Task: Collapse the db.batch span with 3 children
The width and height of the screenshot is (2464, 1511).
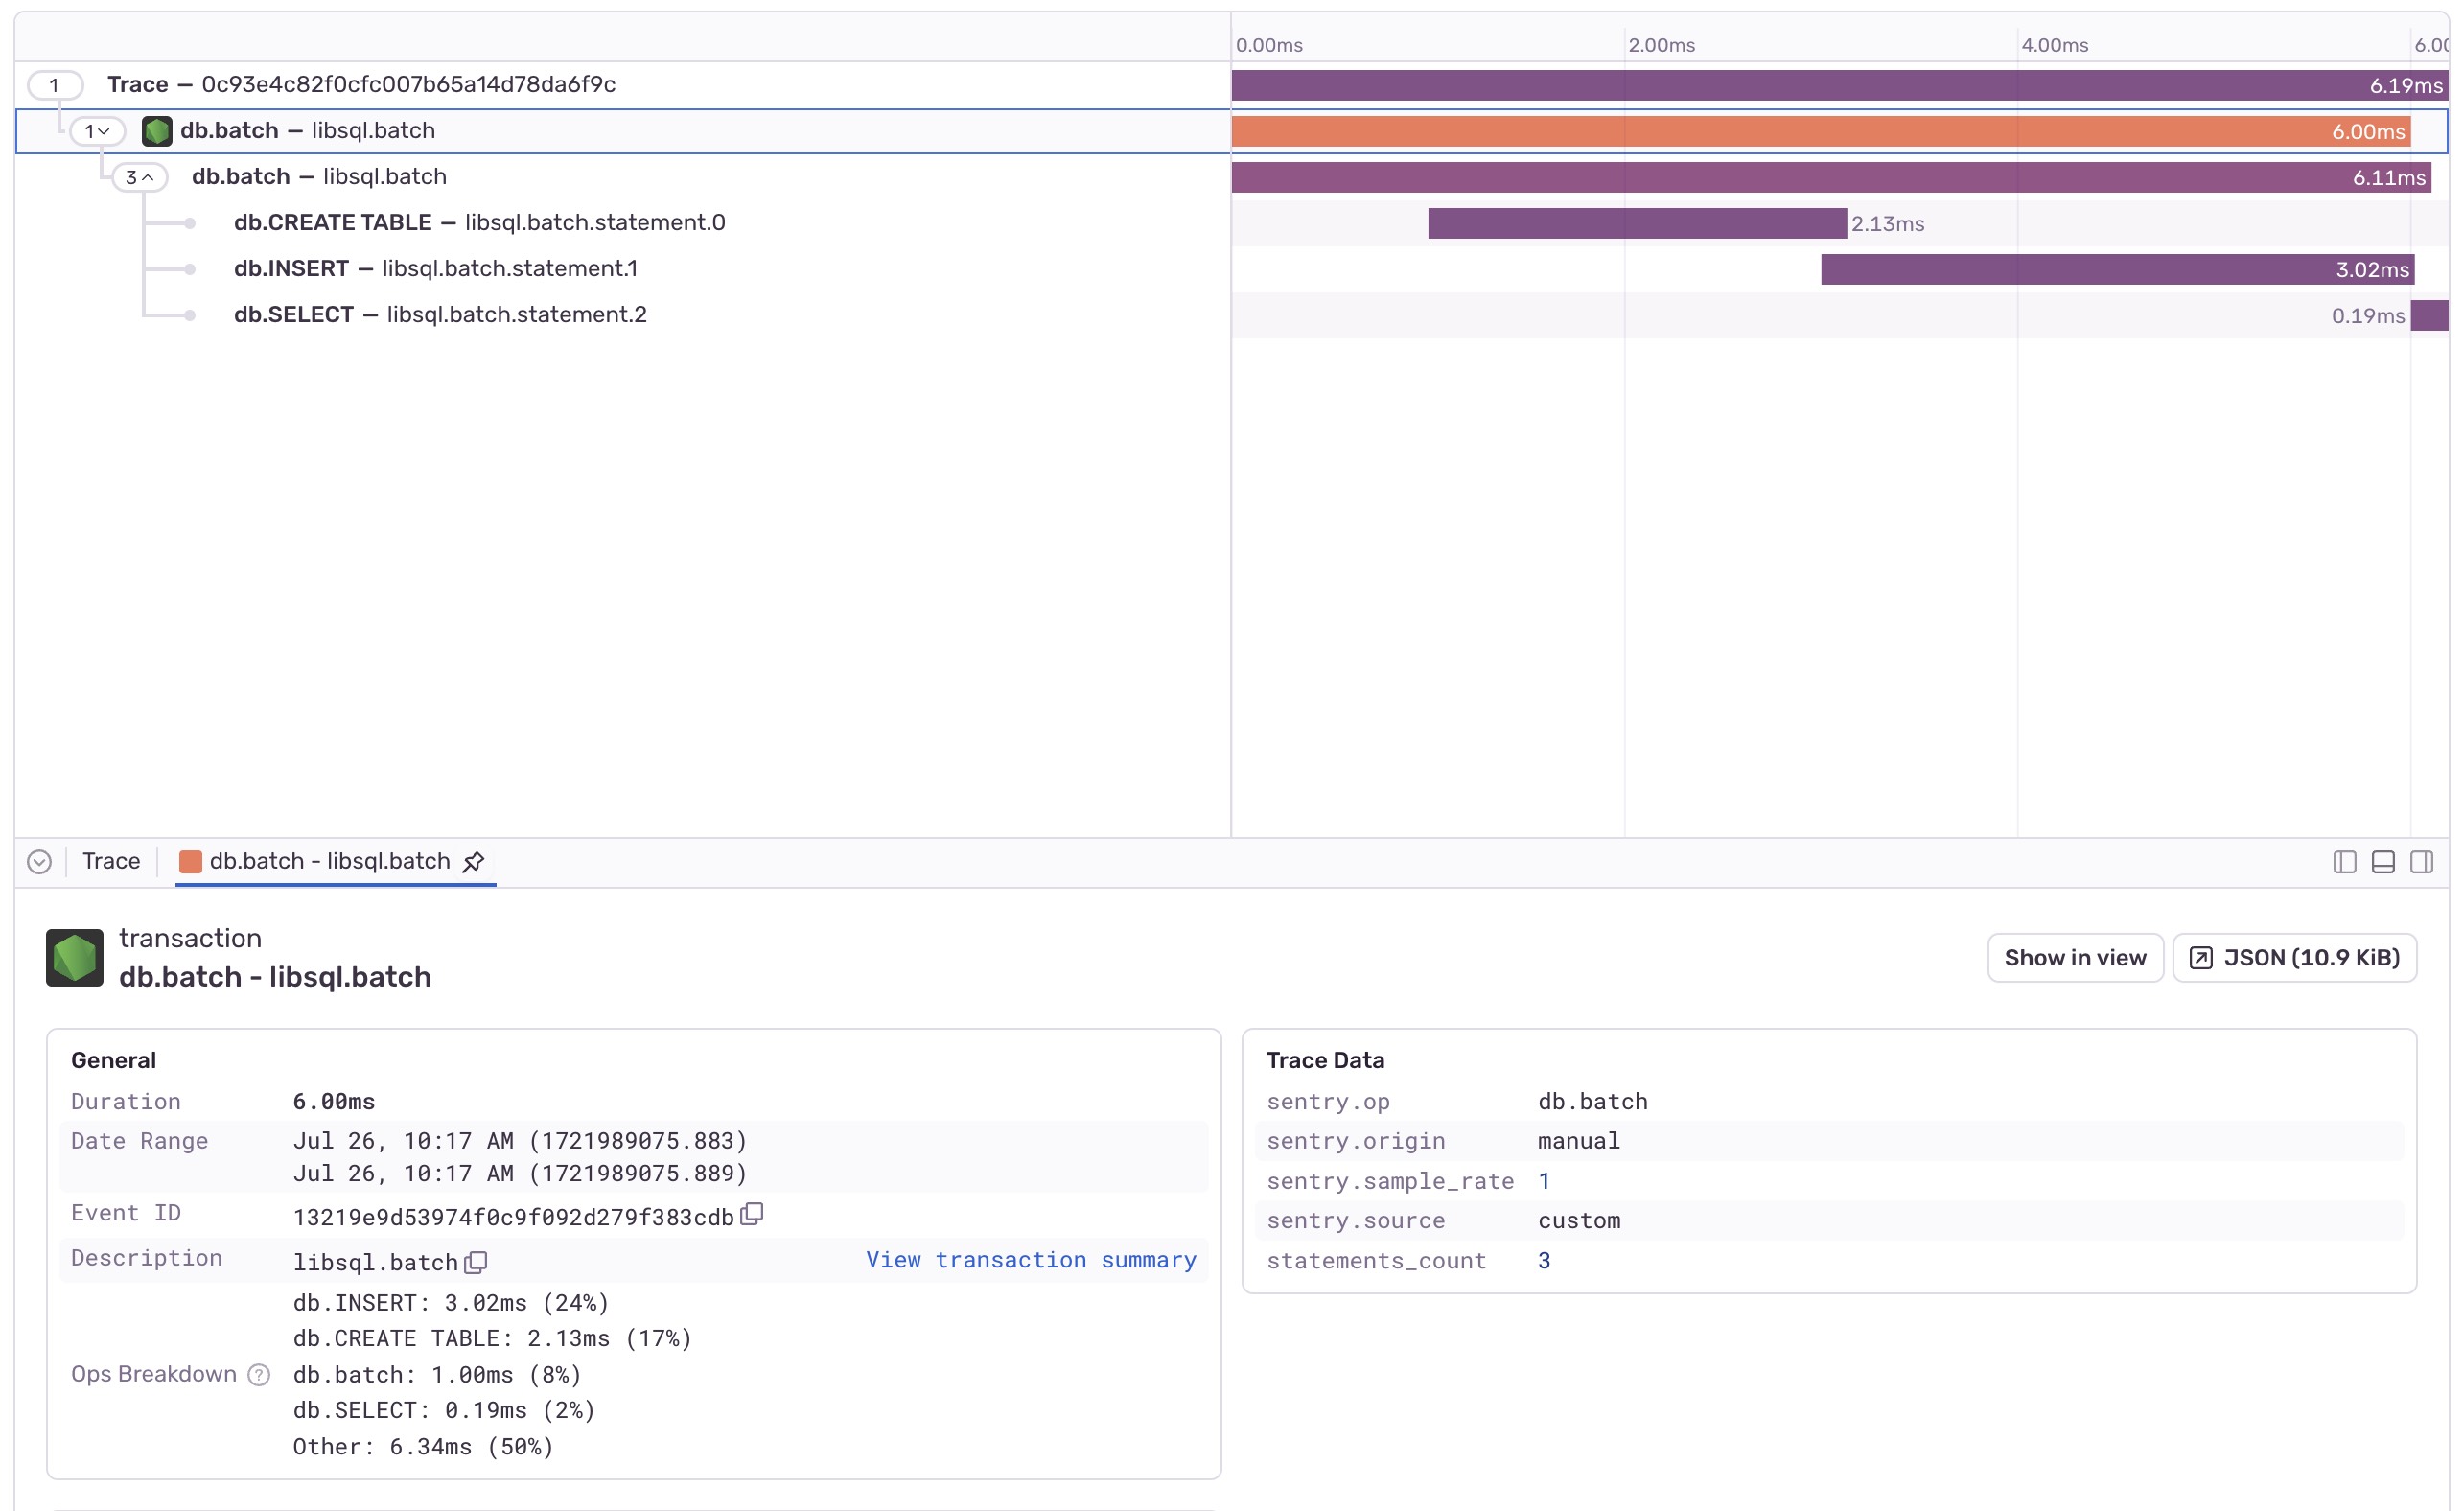Action: 139,177
